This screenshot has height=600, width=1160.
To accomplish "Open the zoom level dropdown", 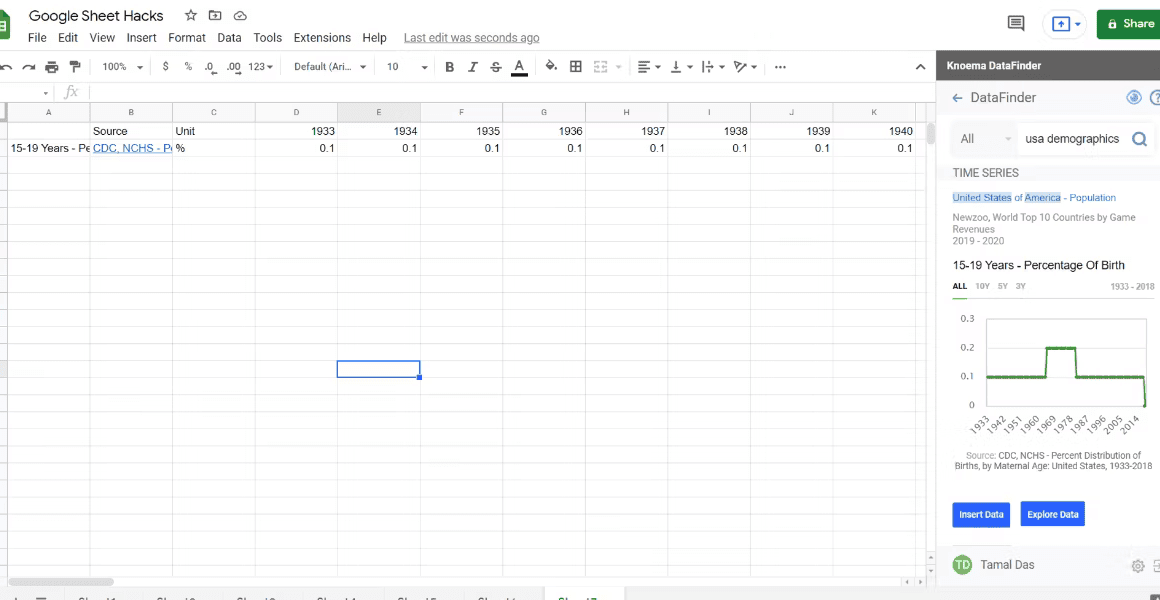I will click(122, 67).
